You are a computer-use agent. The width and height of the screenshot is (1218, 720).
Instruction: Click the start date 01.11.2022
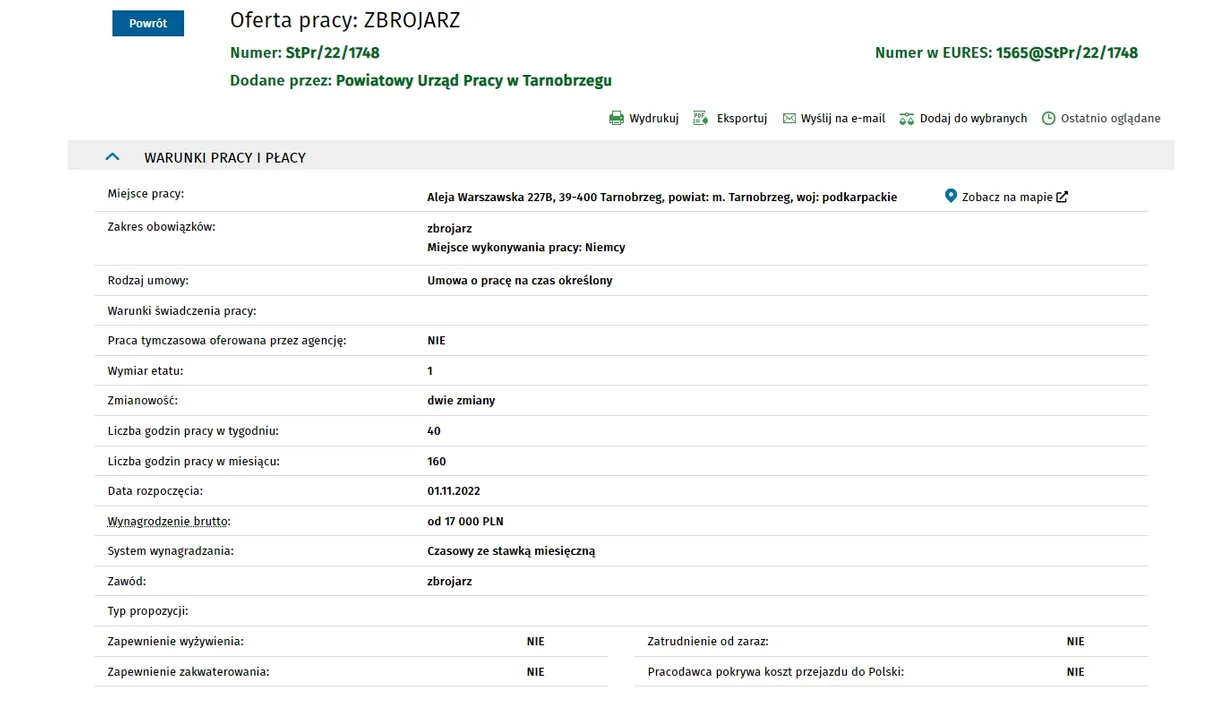point(454,491)
